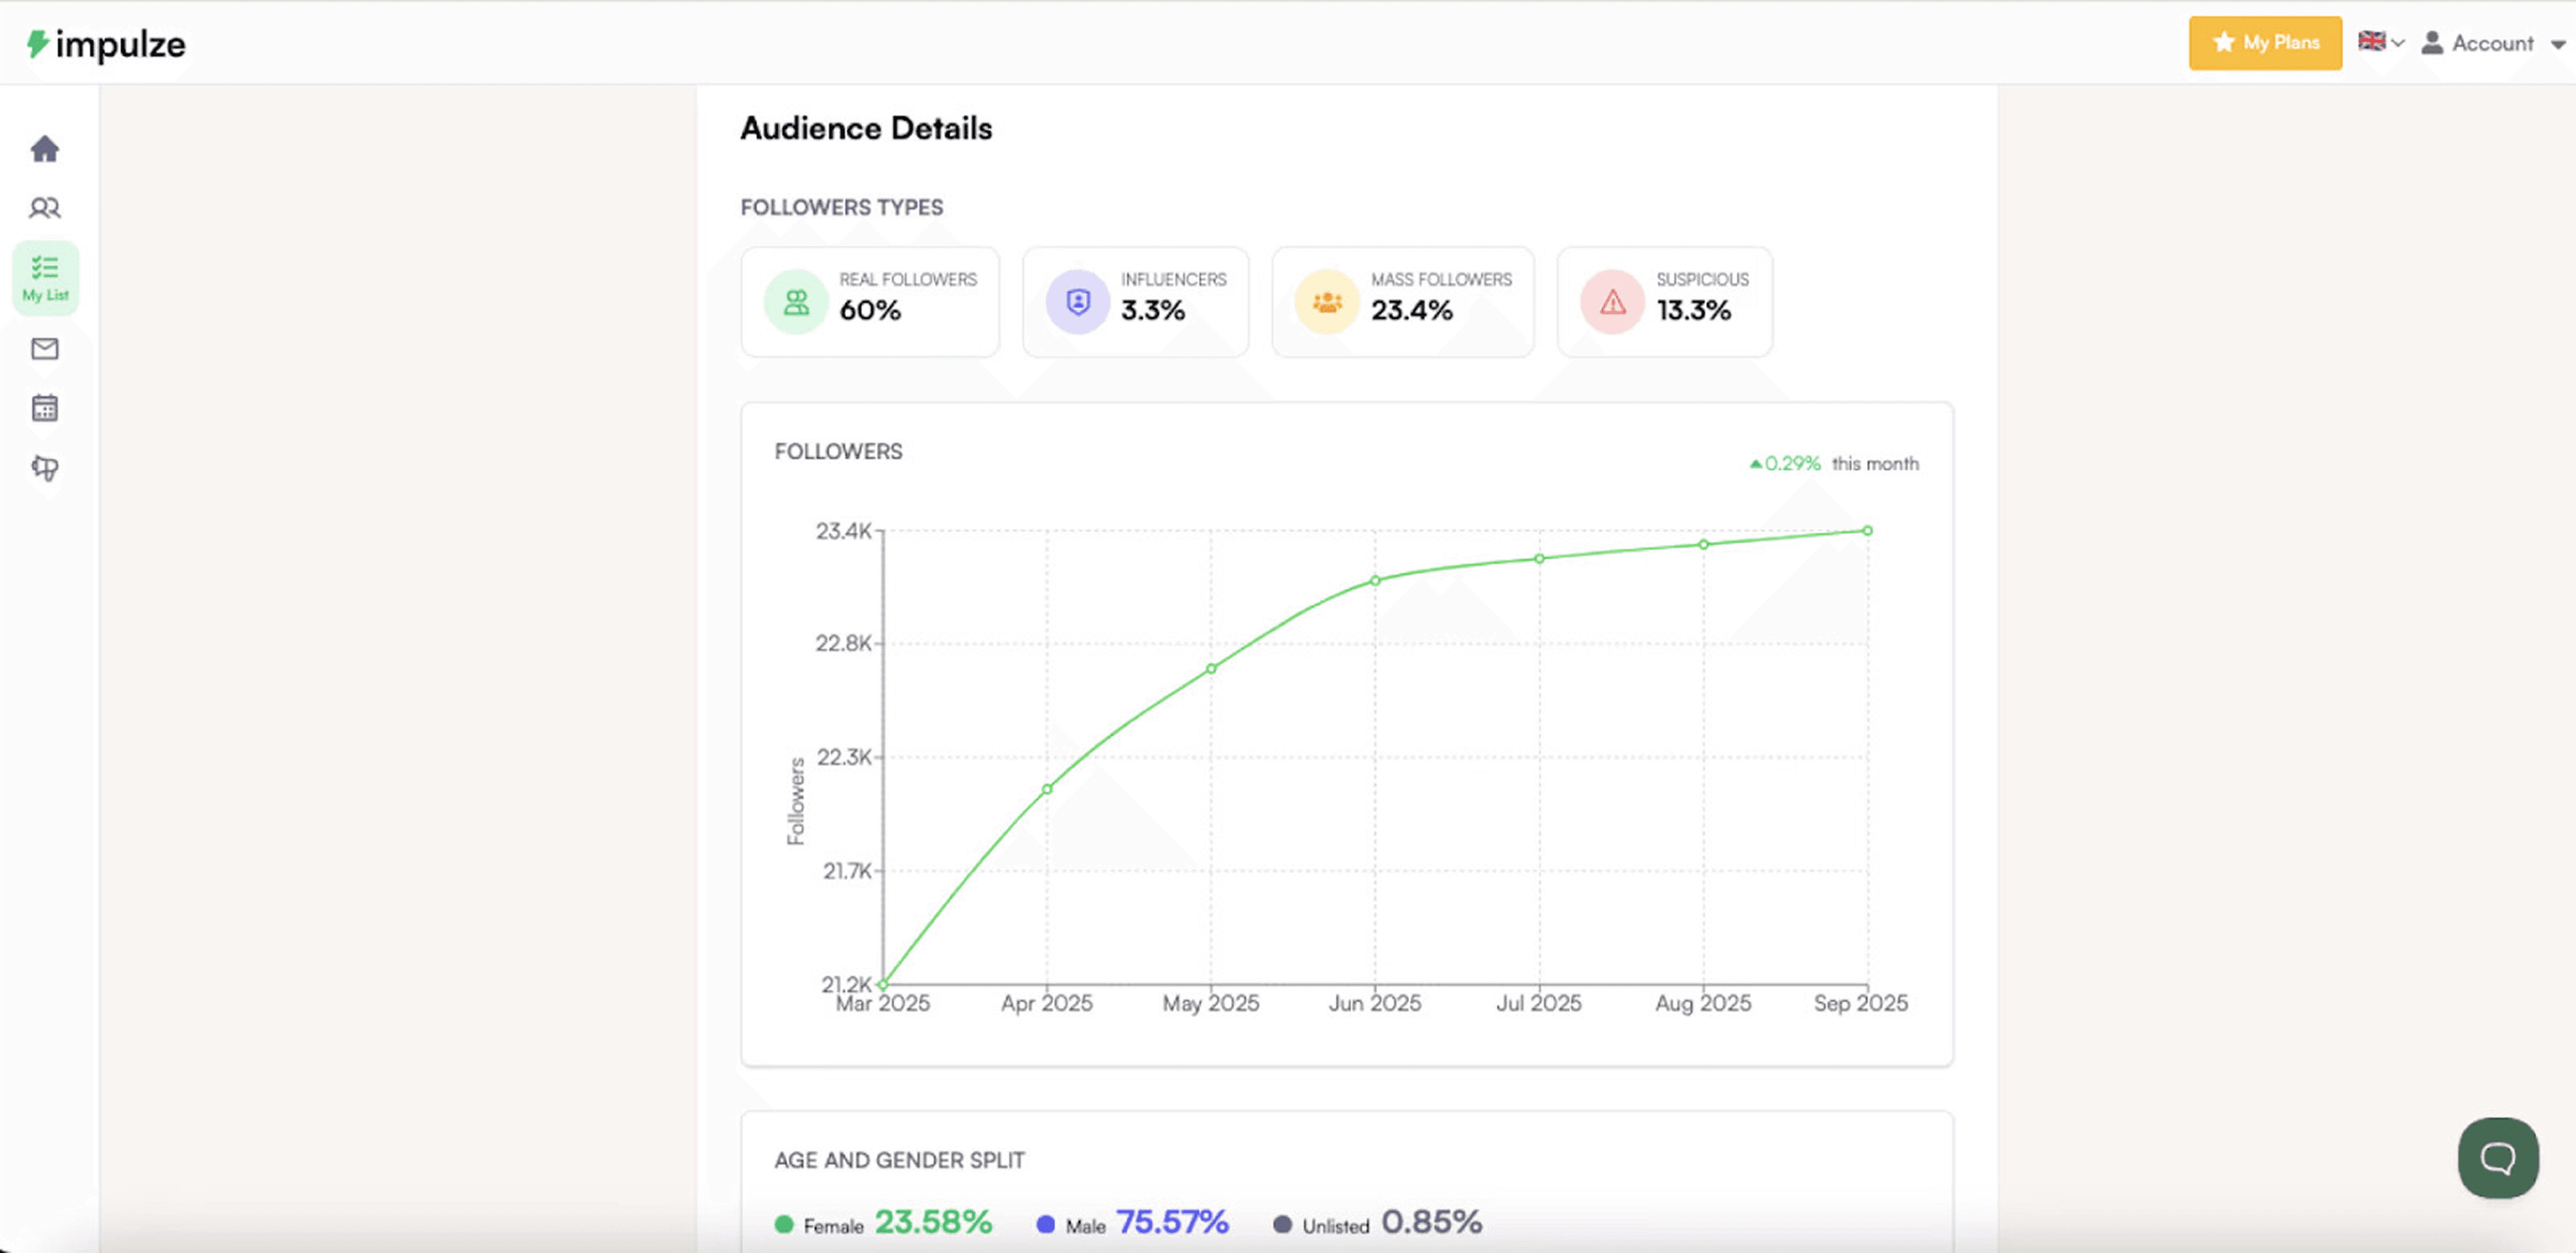Click the Account label in header

[x=2492, y=43]
